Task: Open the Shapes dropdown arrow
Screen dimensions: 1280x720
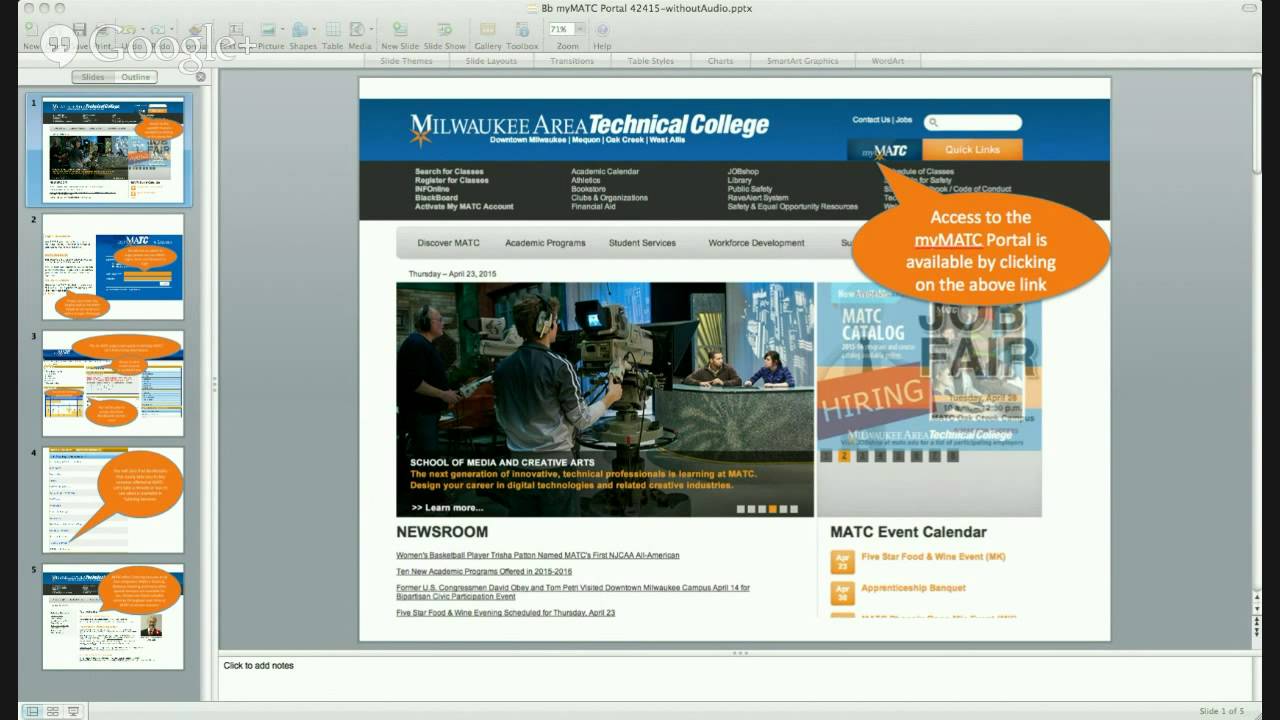Action: [313, 30]
